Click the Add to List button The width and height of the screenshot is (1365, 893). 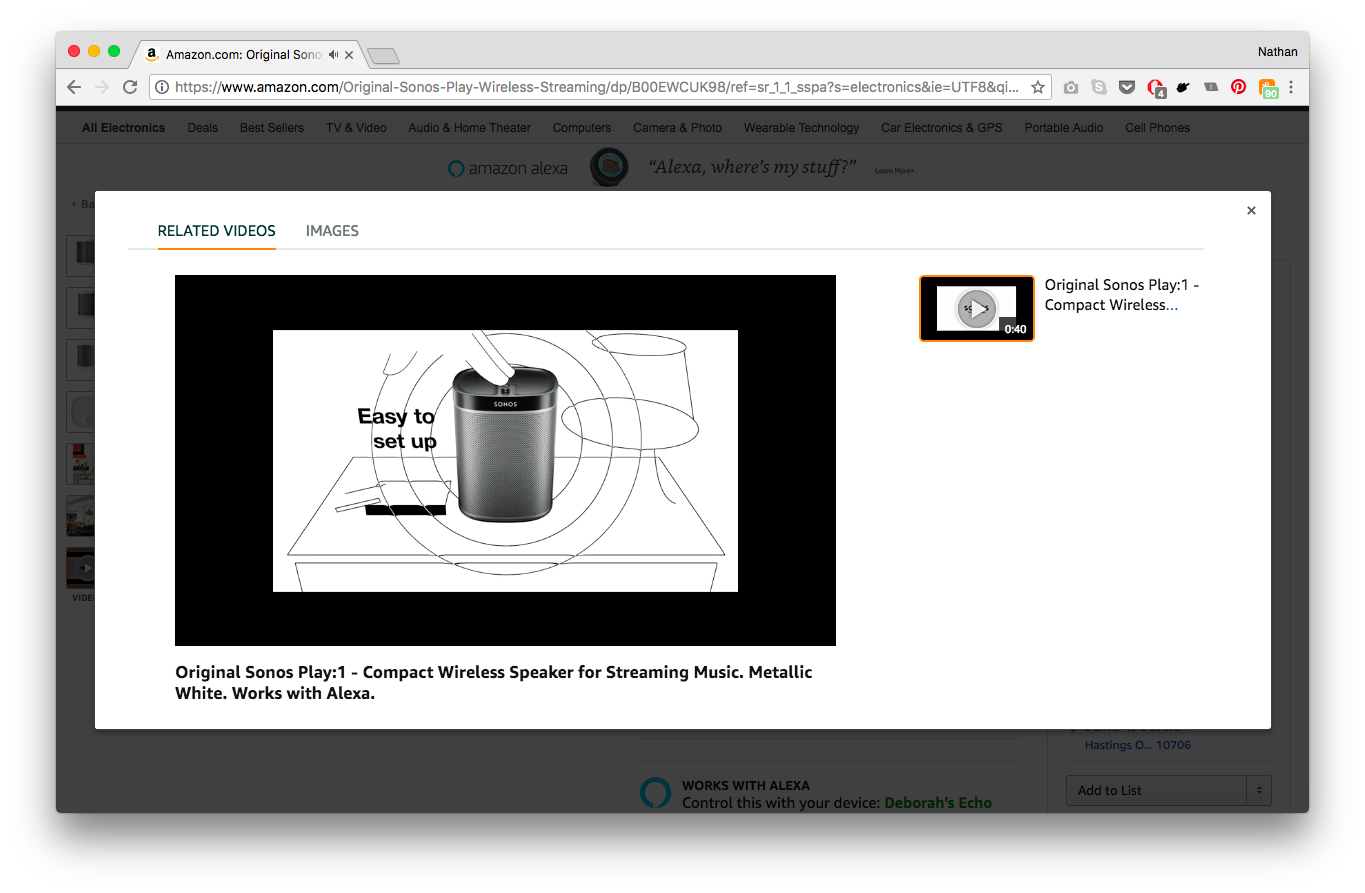click(1156, 790)
